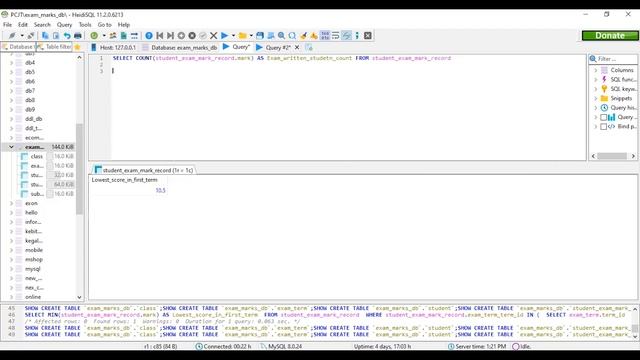Screen dimensions: 640x360
Task: Expand the ddl_db database node
Action: click(11, 119)
